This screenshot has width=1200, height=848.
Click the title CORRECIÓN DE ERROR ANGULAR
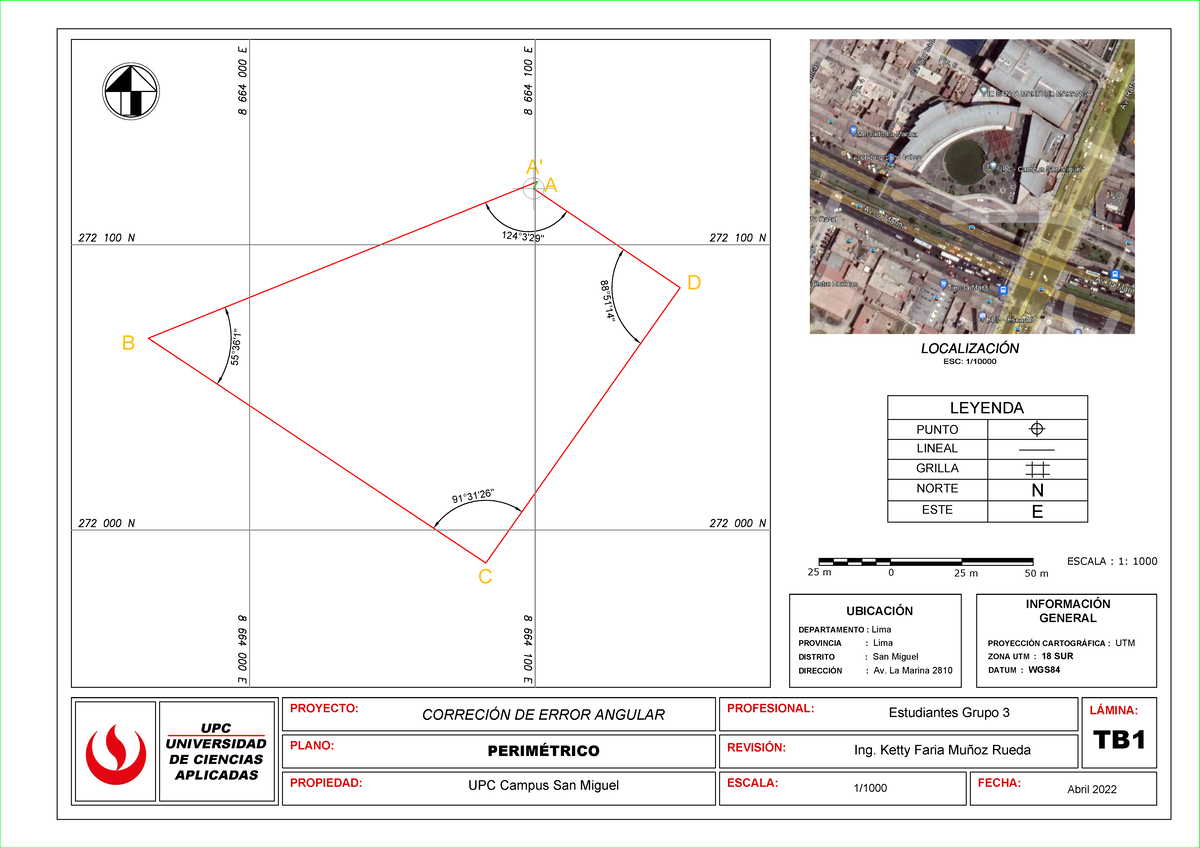[x=544, y=715]
